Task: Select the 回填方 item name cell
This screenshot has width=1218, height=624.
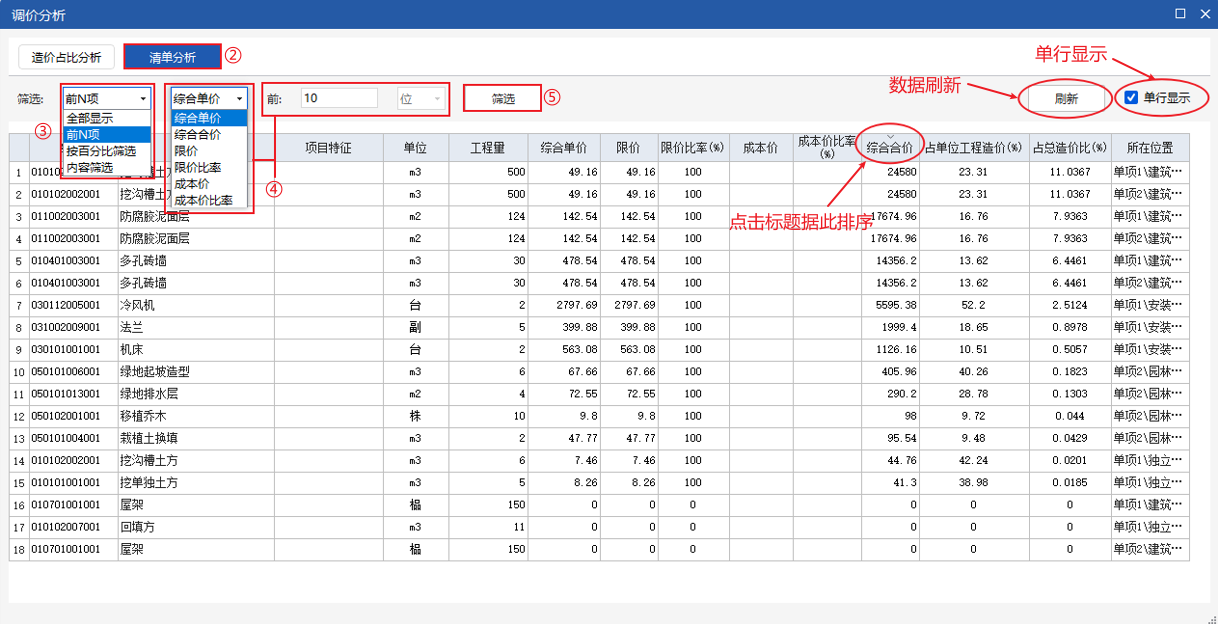Action: tap(195, 527)
